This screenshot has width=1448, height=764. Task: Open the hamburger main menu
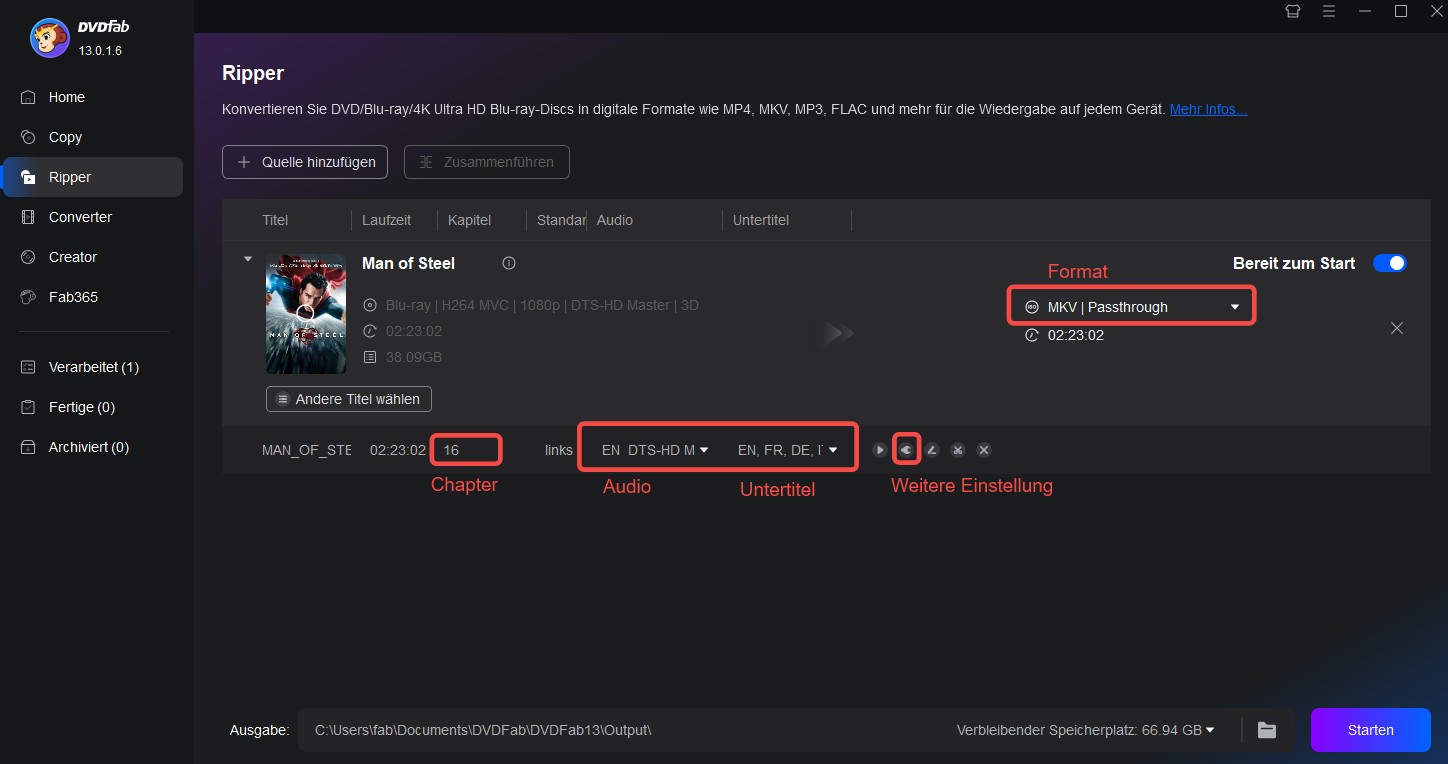click(1329, 11)
